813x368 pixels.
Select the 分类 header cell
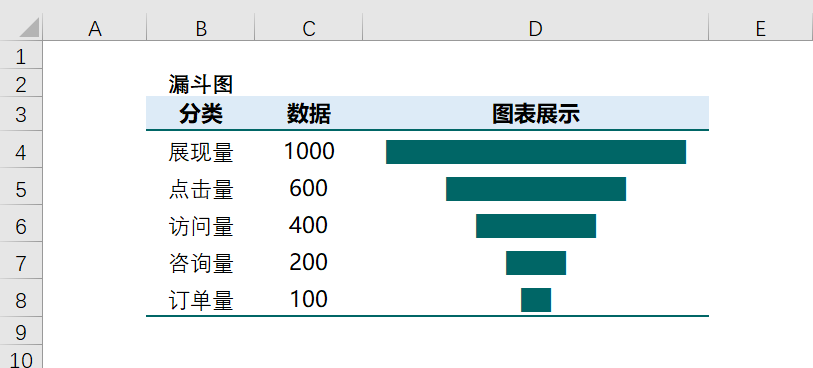click(201, 114)
